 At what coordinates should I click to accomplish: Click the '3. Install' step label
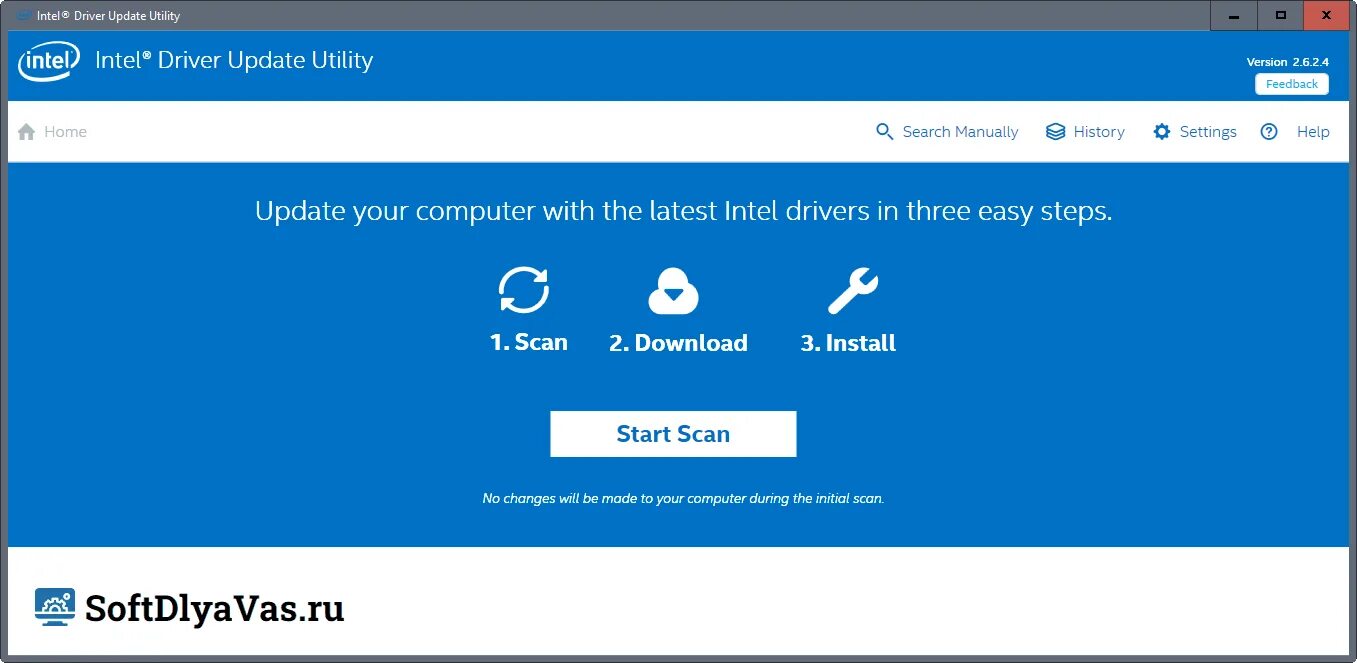[x=848, y=343]
